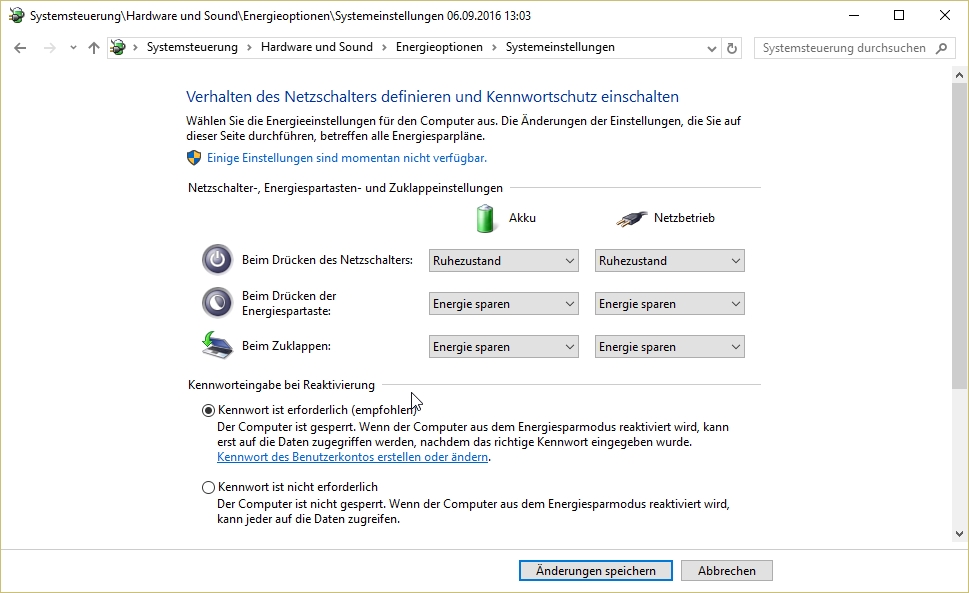This screenshot has width=969, height=593.
Task: Click the 'Änderungen speichern' button
Action: pos(595,571)
